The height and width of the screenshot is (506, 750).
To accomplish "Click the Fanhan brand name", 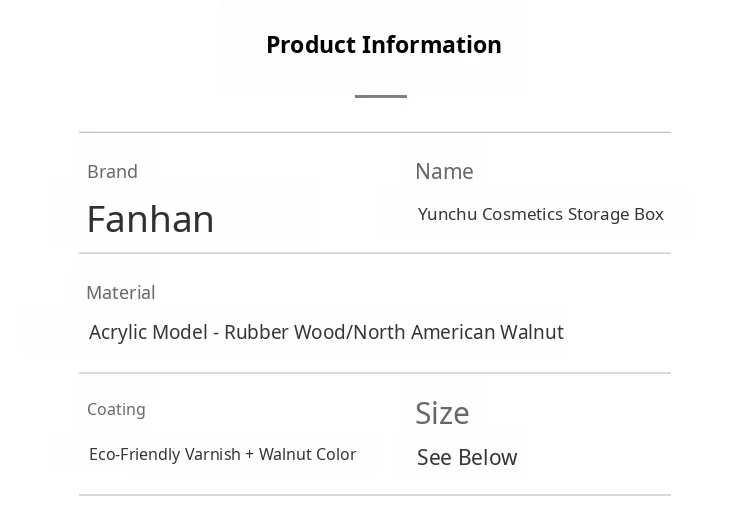I will tap(150, 219).
